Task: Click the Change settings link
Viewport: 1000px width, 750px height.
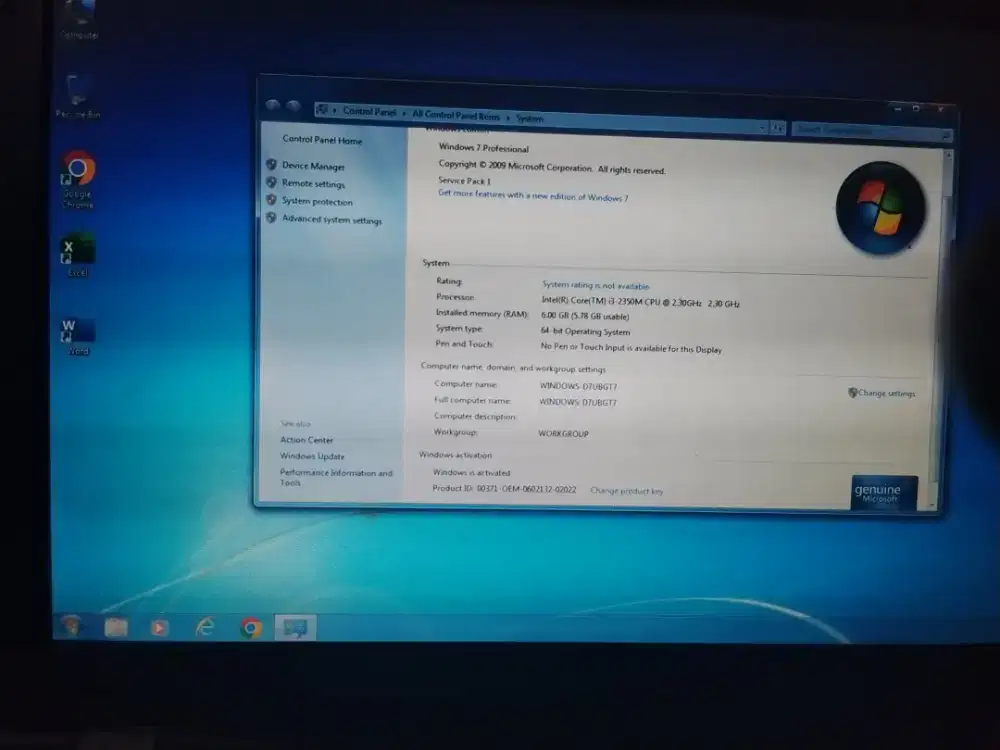Action: click(886, 393)
